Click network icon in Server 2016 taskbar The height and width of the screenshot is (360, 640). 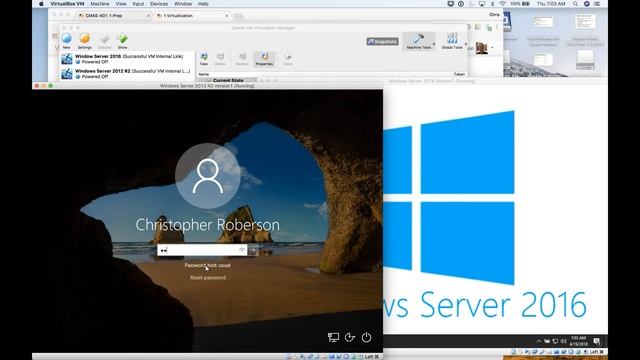[555, 341]
